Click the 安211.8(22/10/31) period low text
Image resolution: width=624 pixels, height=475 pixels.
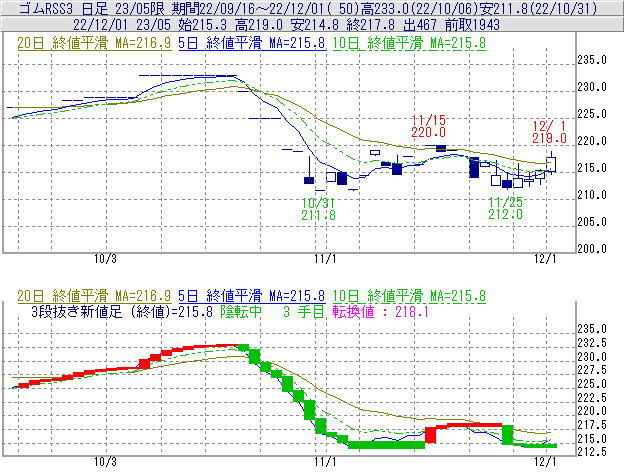(539, 8)
